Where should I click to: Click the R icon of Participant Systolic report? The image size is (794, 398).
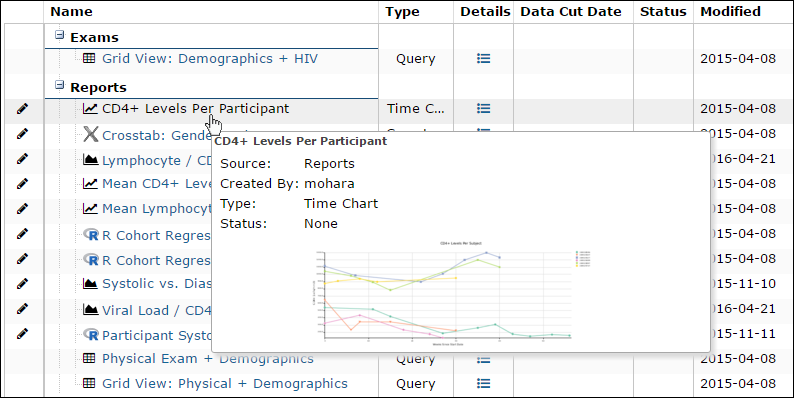click(x=91, y=335)
